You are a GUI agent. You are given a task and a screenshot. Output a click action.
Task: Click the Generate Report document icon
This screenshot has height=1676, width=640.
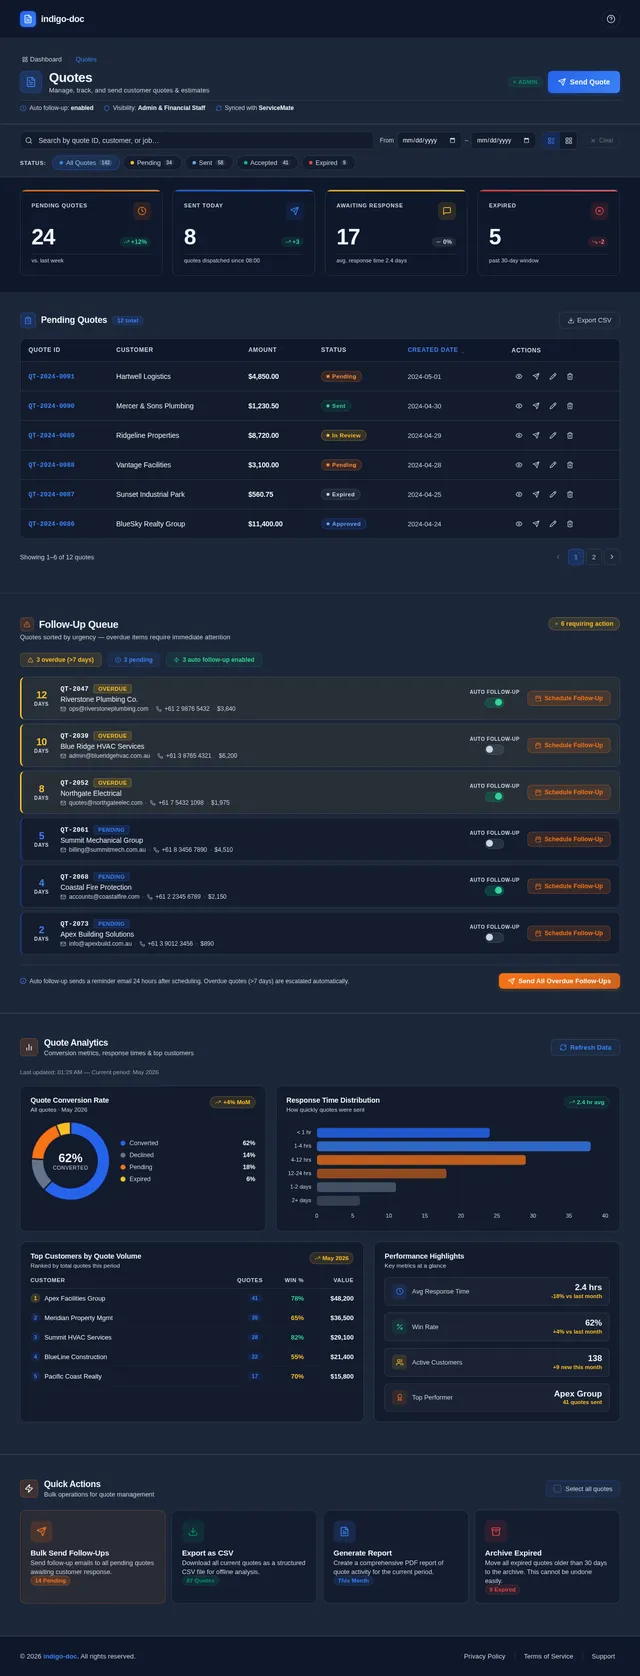point(344,1531)
